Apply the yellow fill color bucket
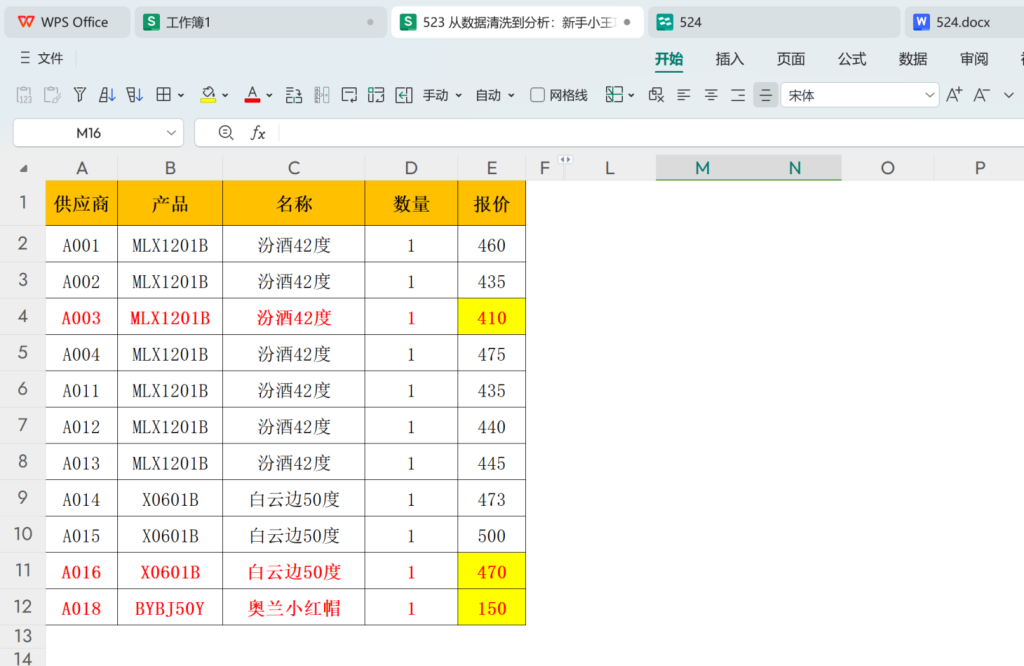 click(x=208, y=95)
